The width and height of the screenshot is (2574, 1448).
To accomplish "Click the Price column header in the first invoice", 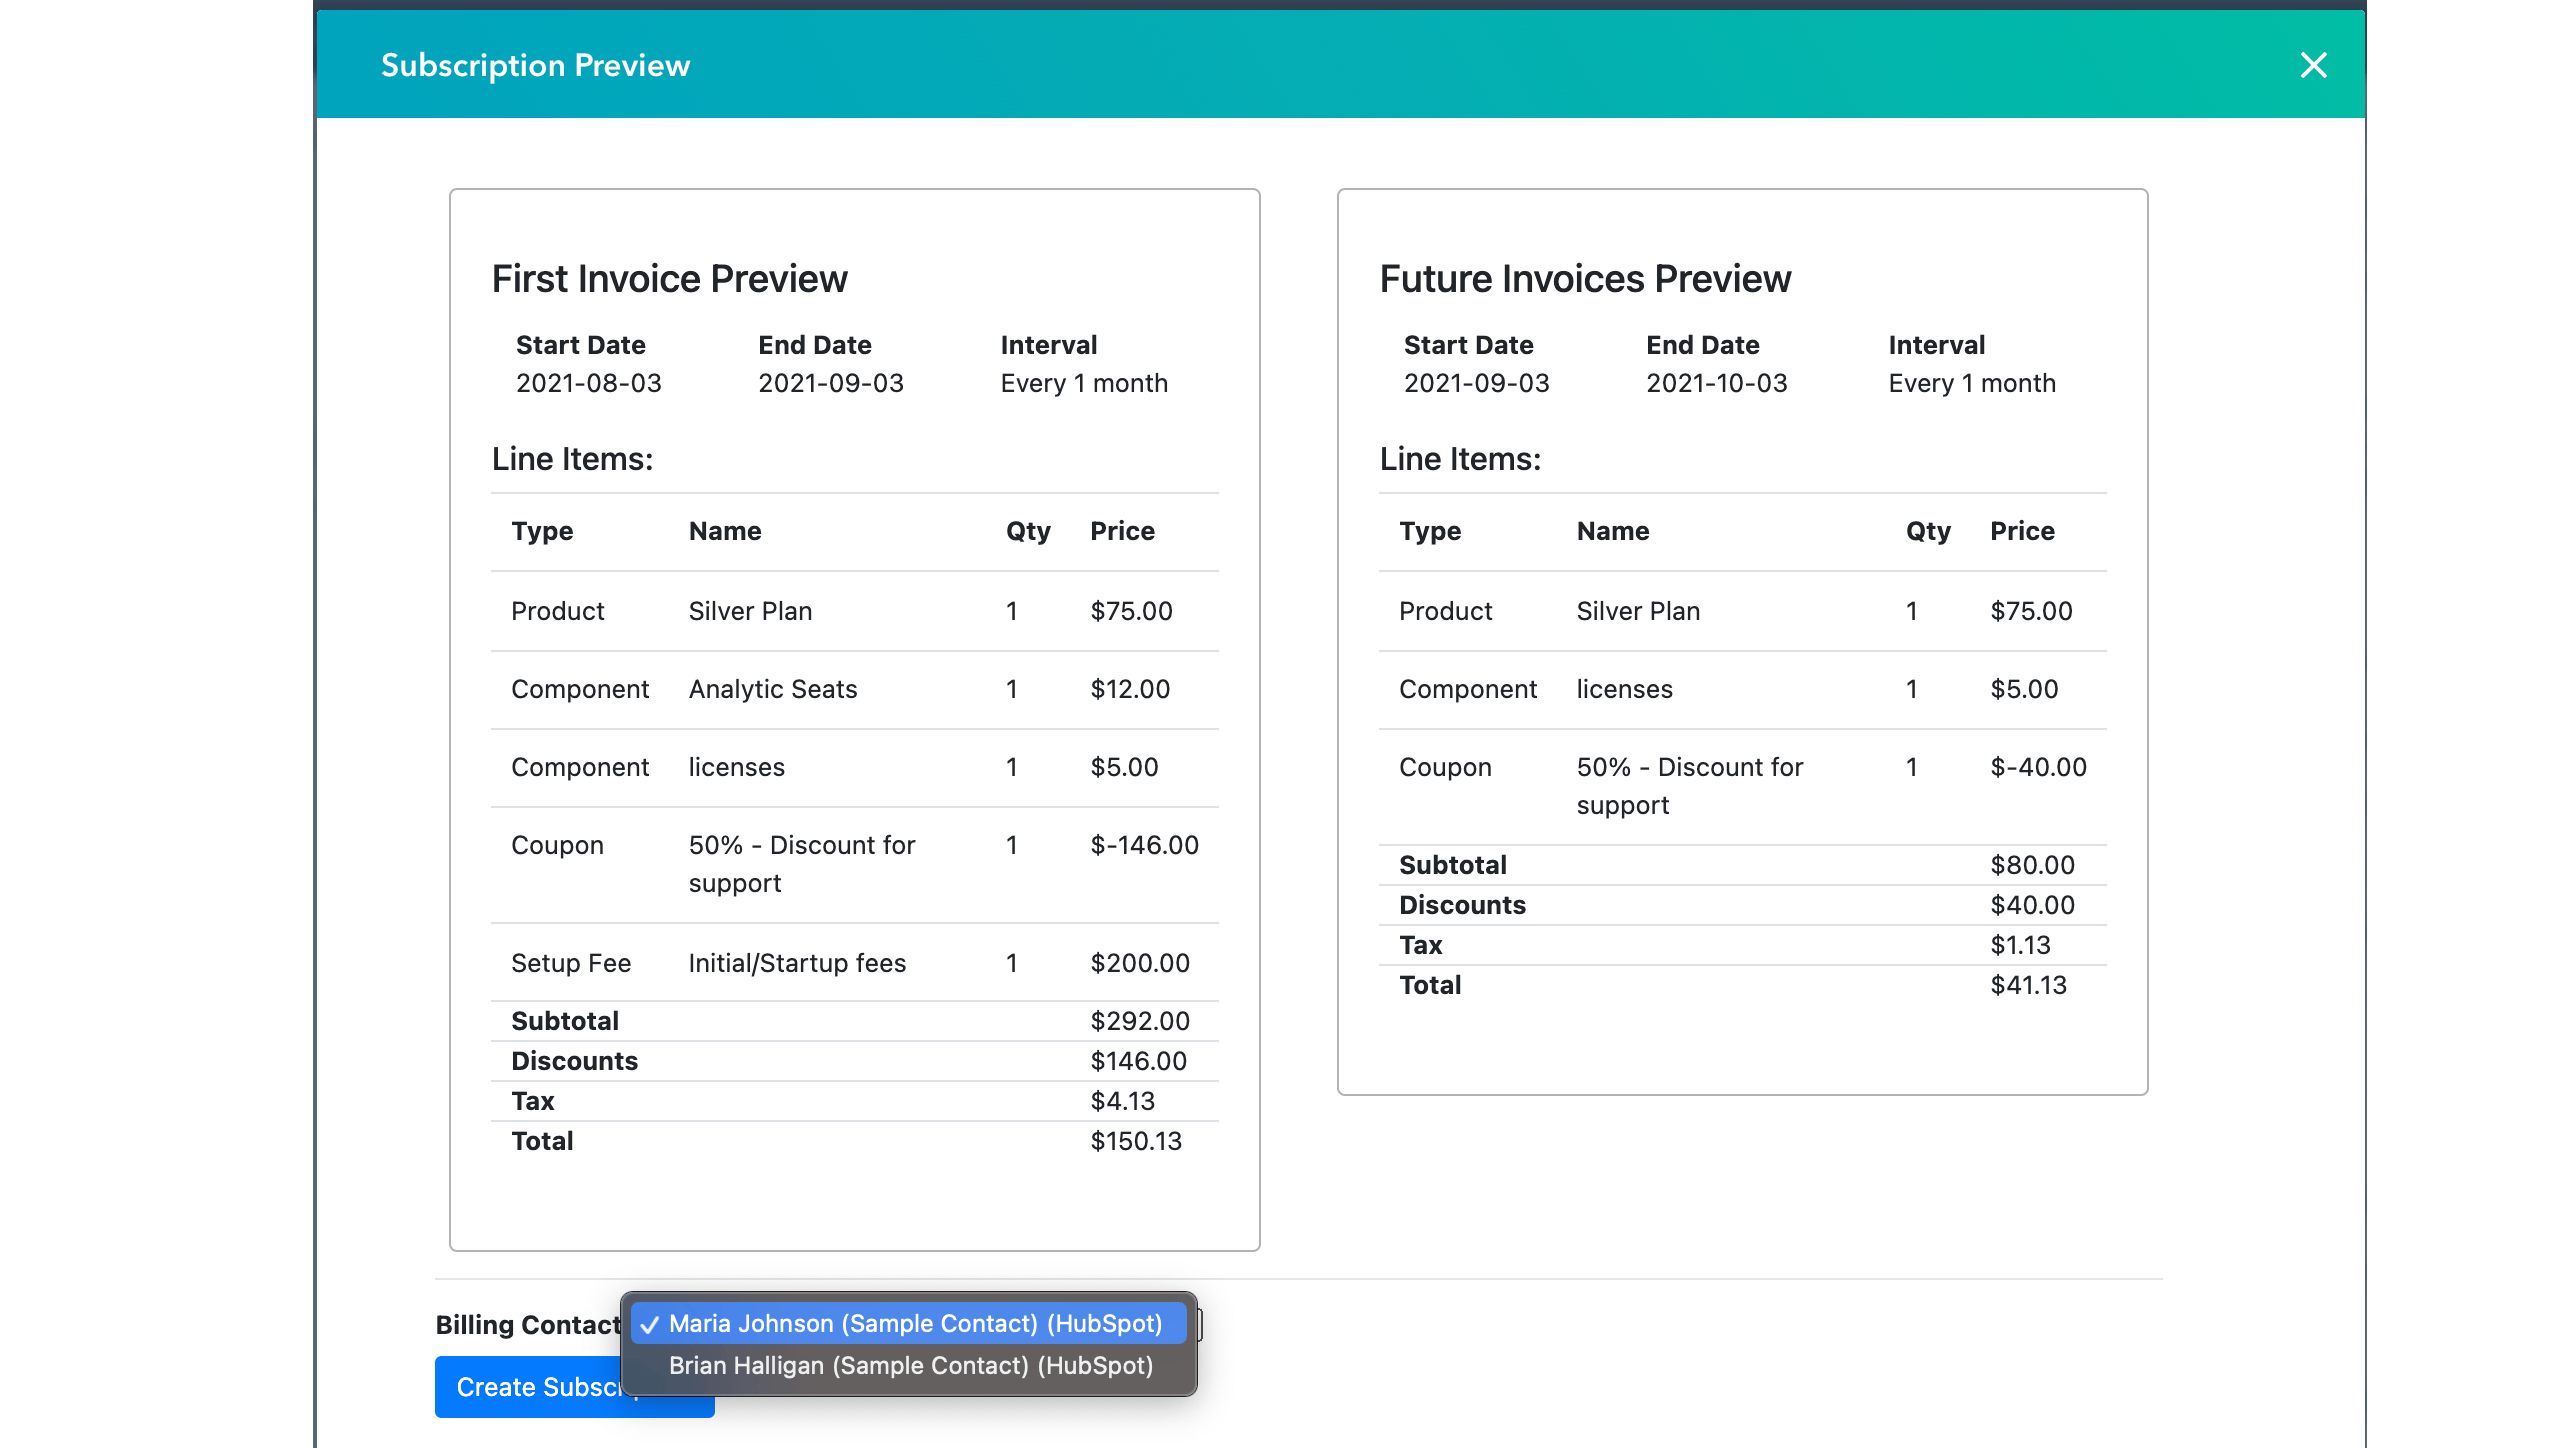I will click(x=1121, y=531).
